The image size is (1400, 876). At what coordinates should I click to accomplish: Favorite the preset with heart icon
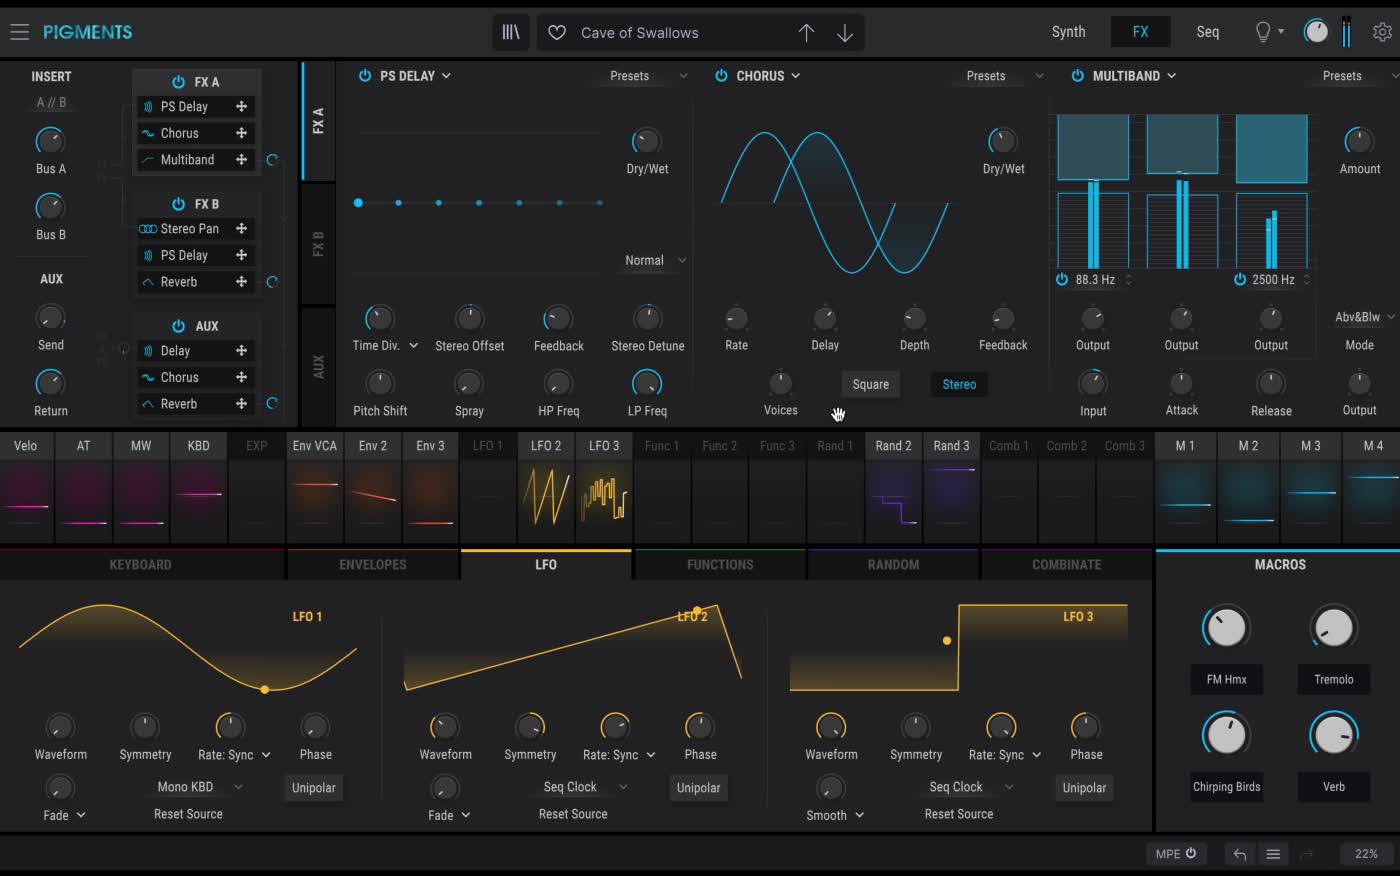click(x=557, y=32)
